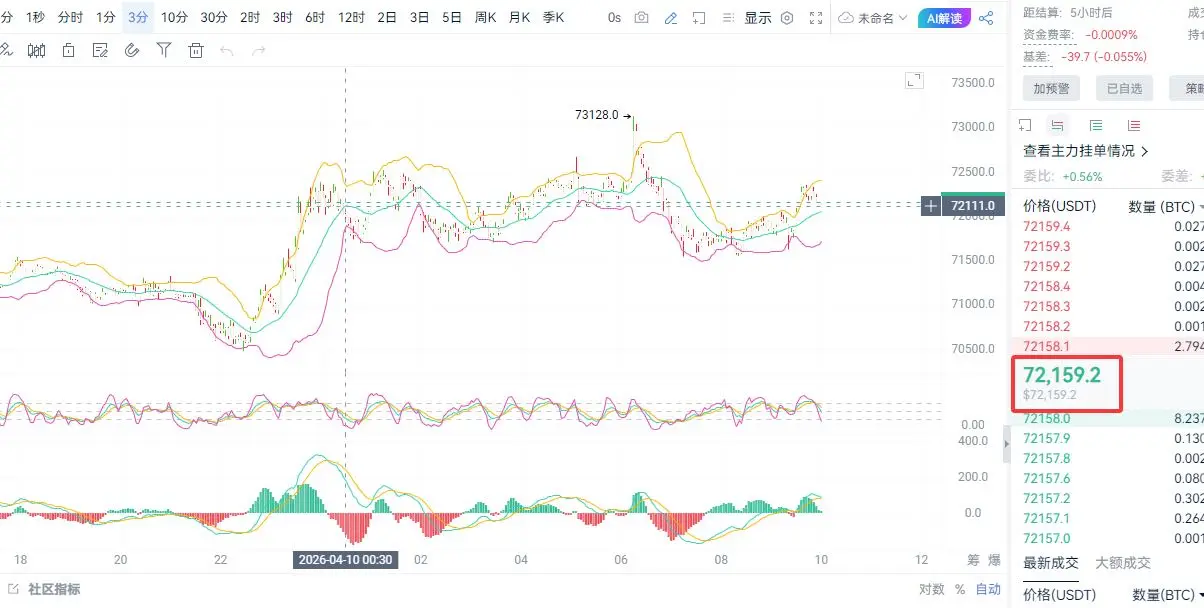Select the 5日 interval

pos(452,17)
